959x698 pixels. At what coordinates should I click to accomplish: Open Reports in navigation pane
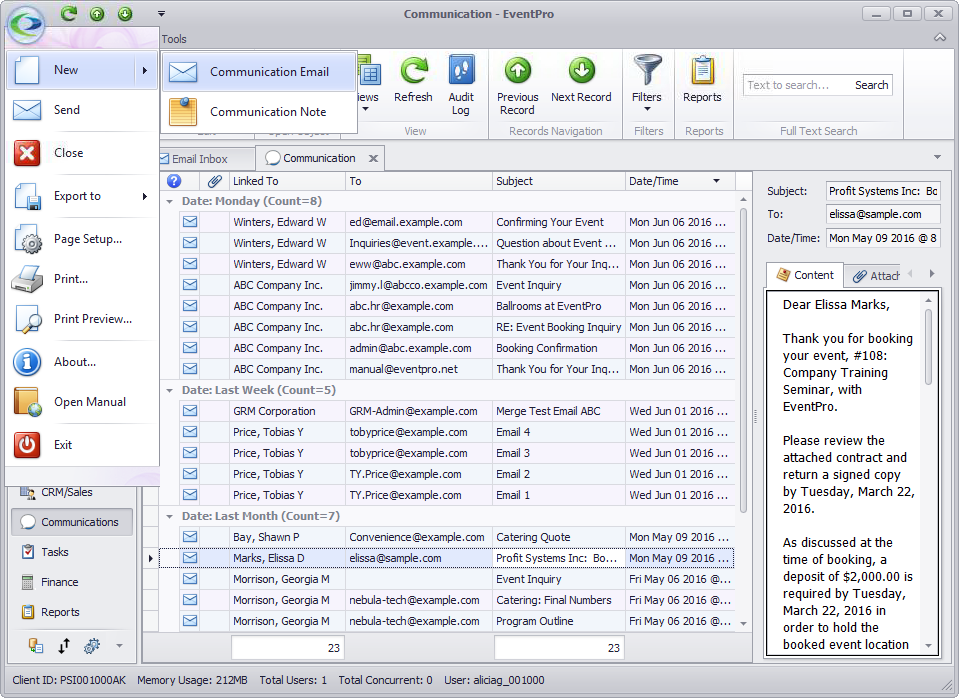click(x=72, y=612)
